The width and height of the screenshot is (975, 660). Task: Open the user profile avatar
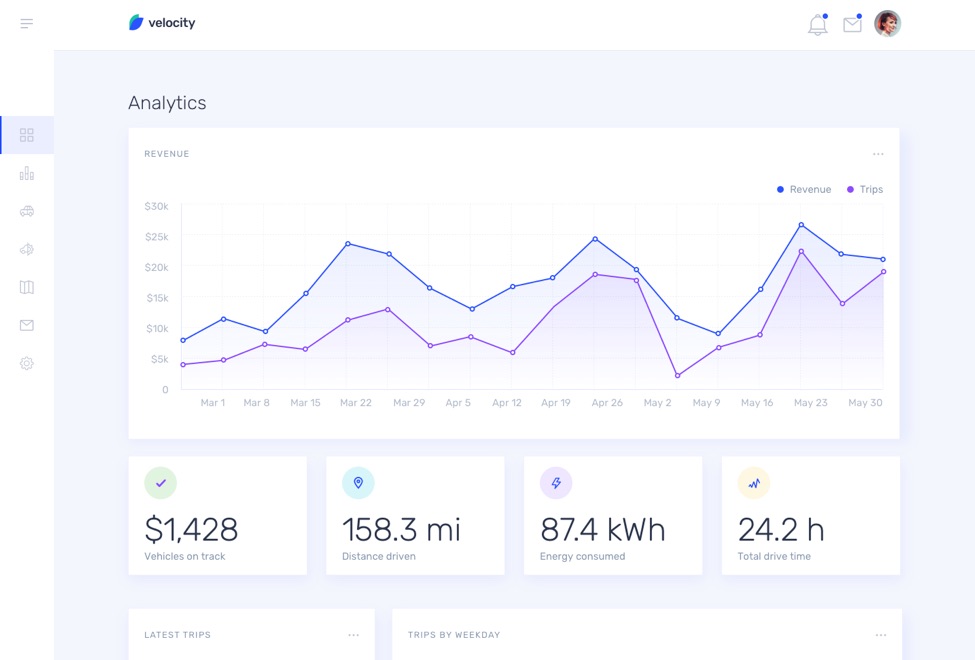coord(887,24)
